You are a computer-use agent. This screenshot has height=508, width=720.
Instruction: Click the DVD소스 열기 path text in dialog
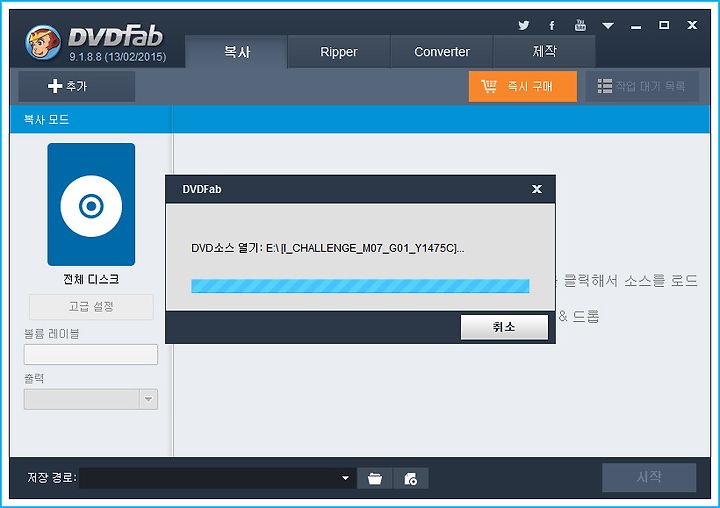327,248
